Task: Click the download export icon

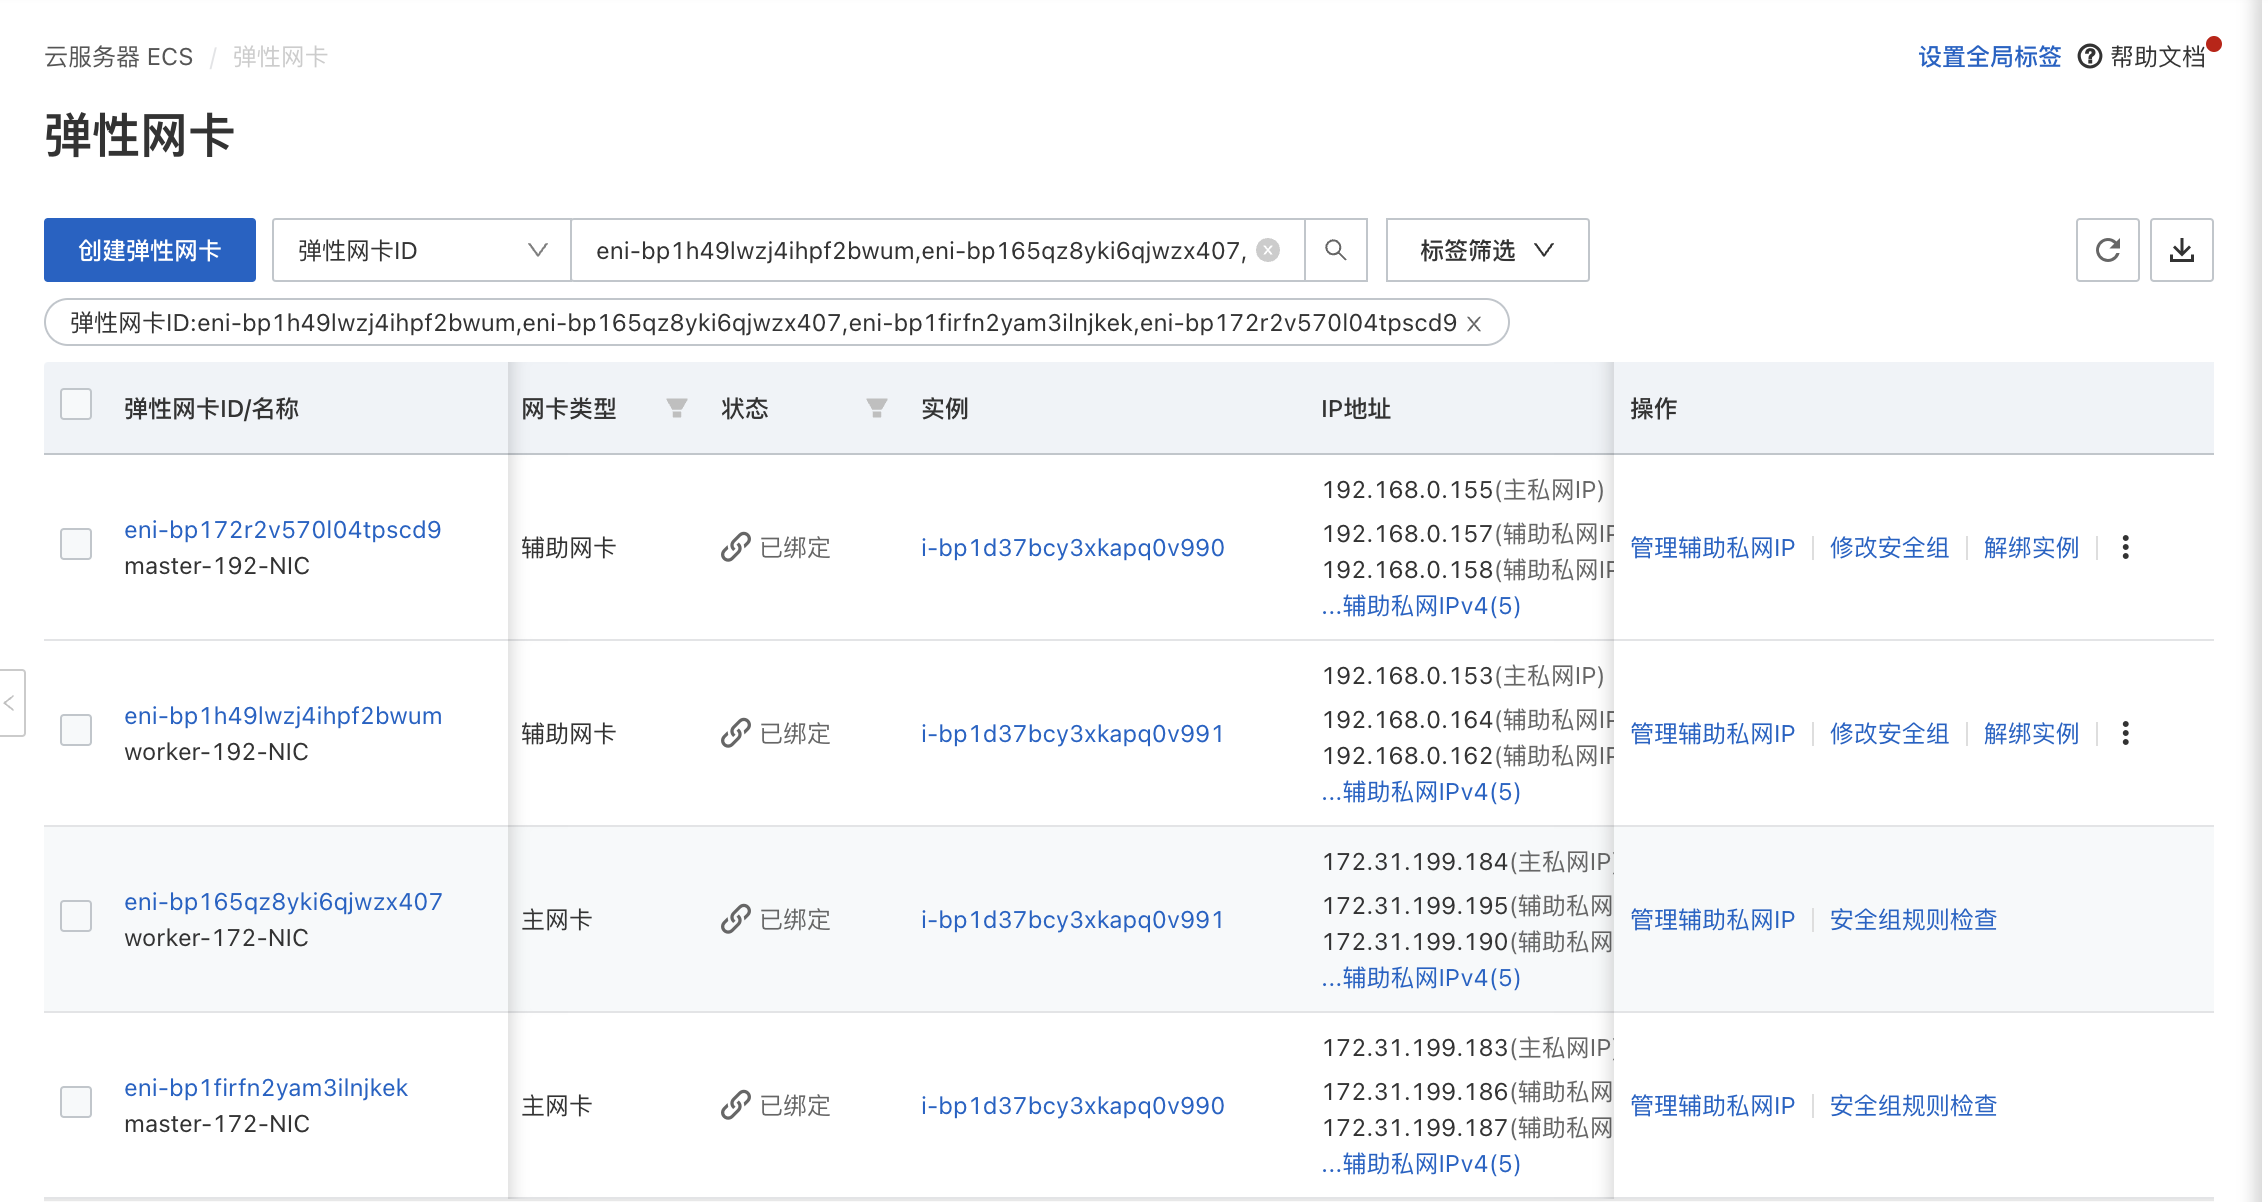Action: tap(2182, 250)
